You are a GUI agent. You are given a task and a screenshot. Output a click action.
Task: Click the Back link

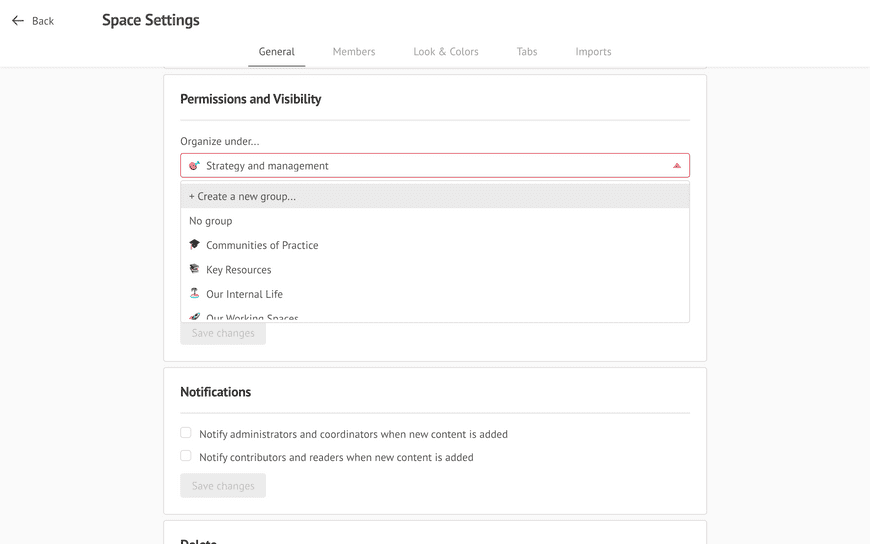coord(43,21)
